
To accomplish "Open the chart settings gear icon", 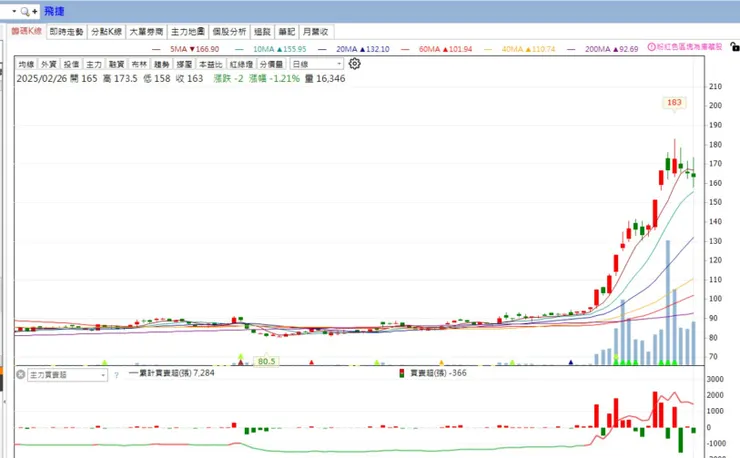I will point(354,64).
